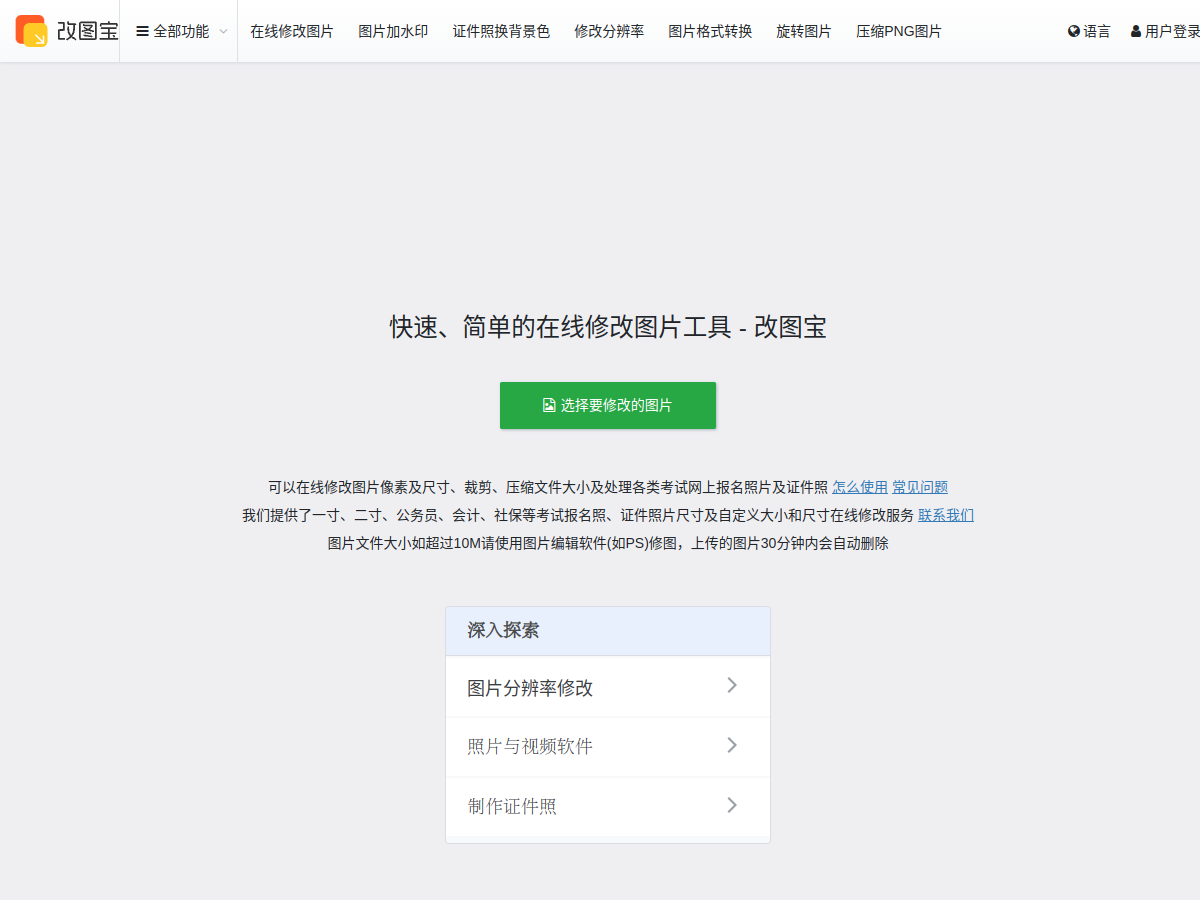The image size is (1200, 900).
Task: Click the user icon beside 用户登录
Action: click(x=1136, y=31)
